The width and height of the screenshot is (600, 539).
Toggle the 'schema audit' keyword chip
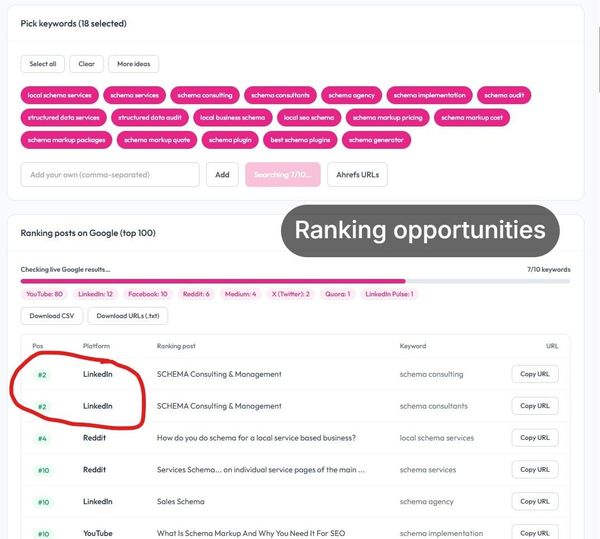click(x=504, y=95)
